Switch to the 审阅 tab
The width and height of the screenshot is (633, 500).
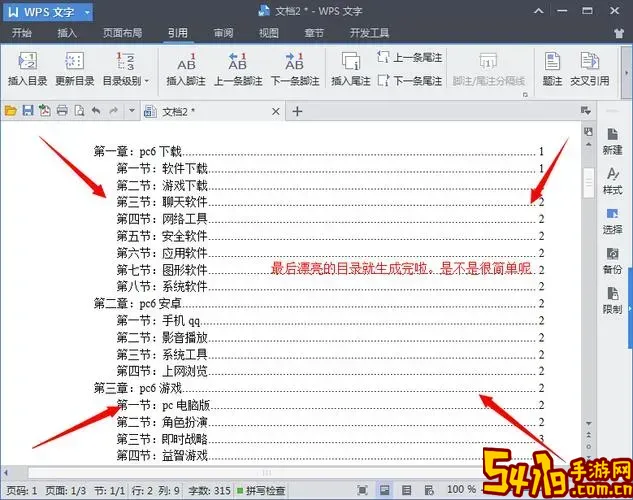pos(223,33)
